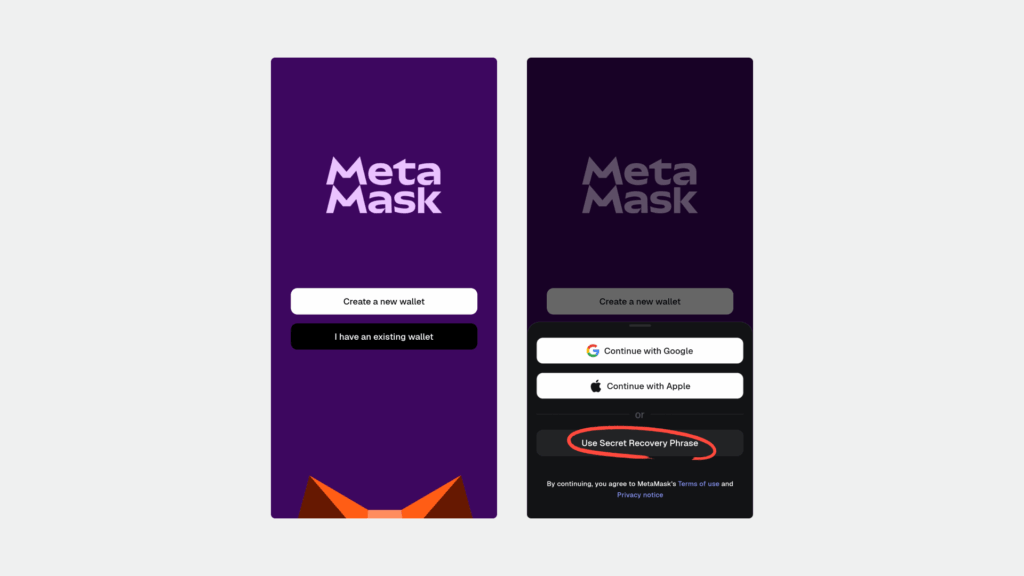
Task: Click the 'or' divider text
Action: [639, 415]
